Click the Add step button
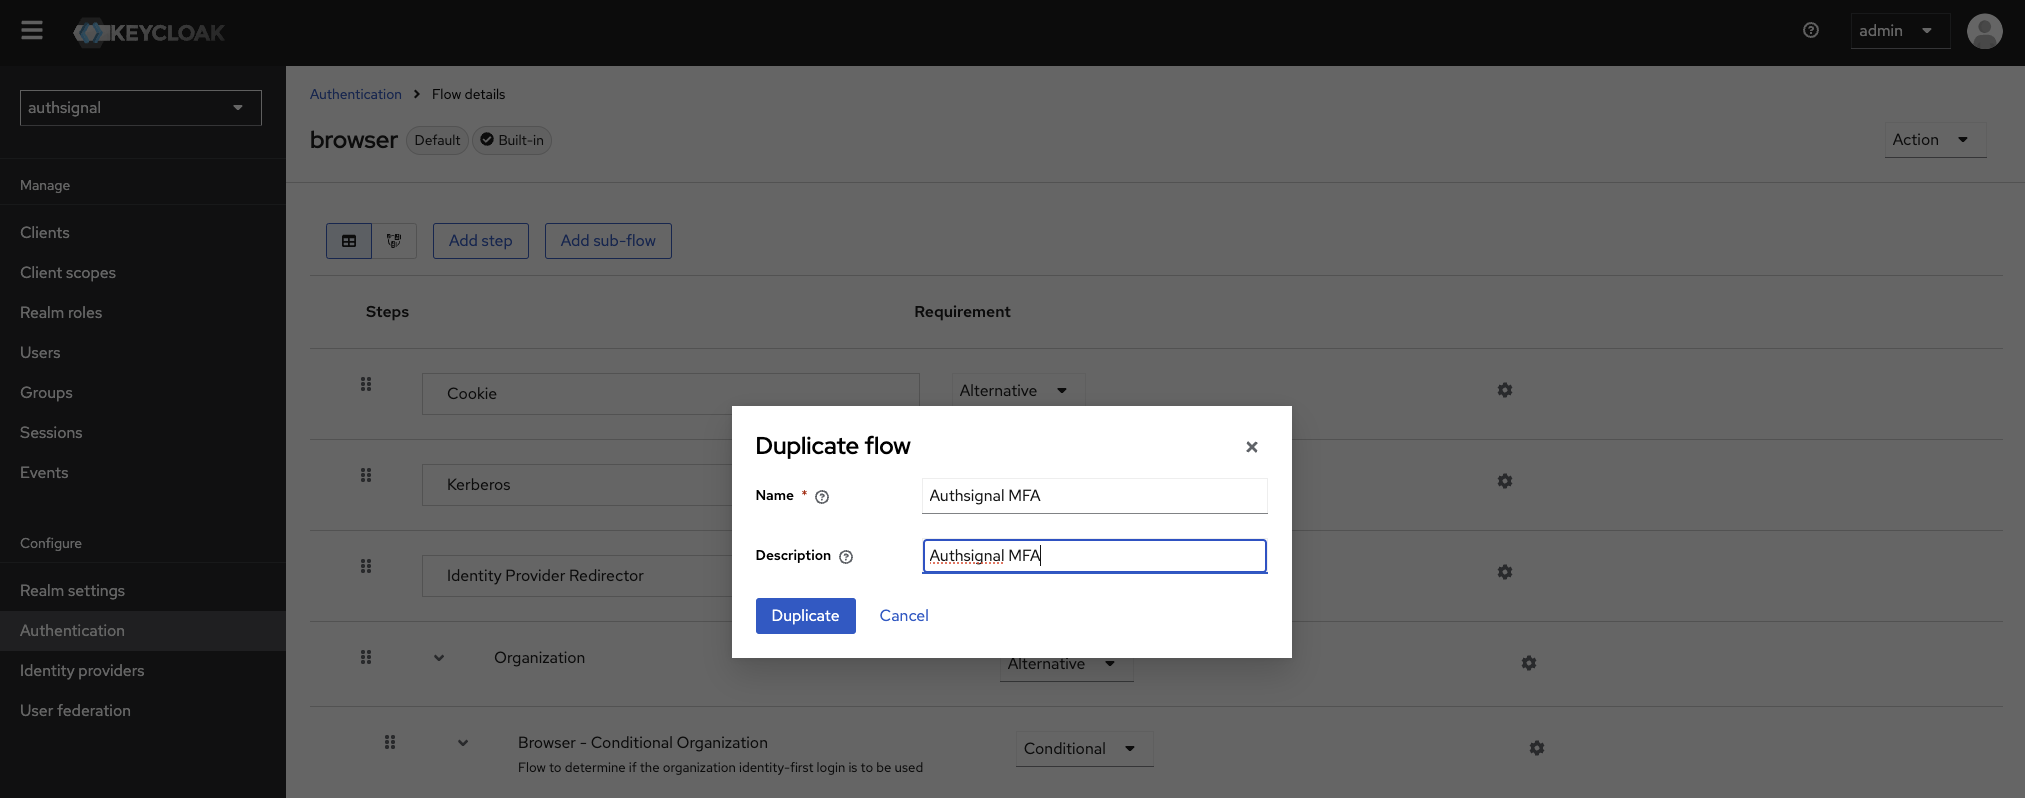The image size is (2025, 798). tap(481, 241)
